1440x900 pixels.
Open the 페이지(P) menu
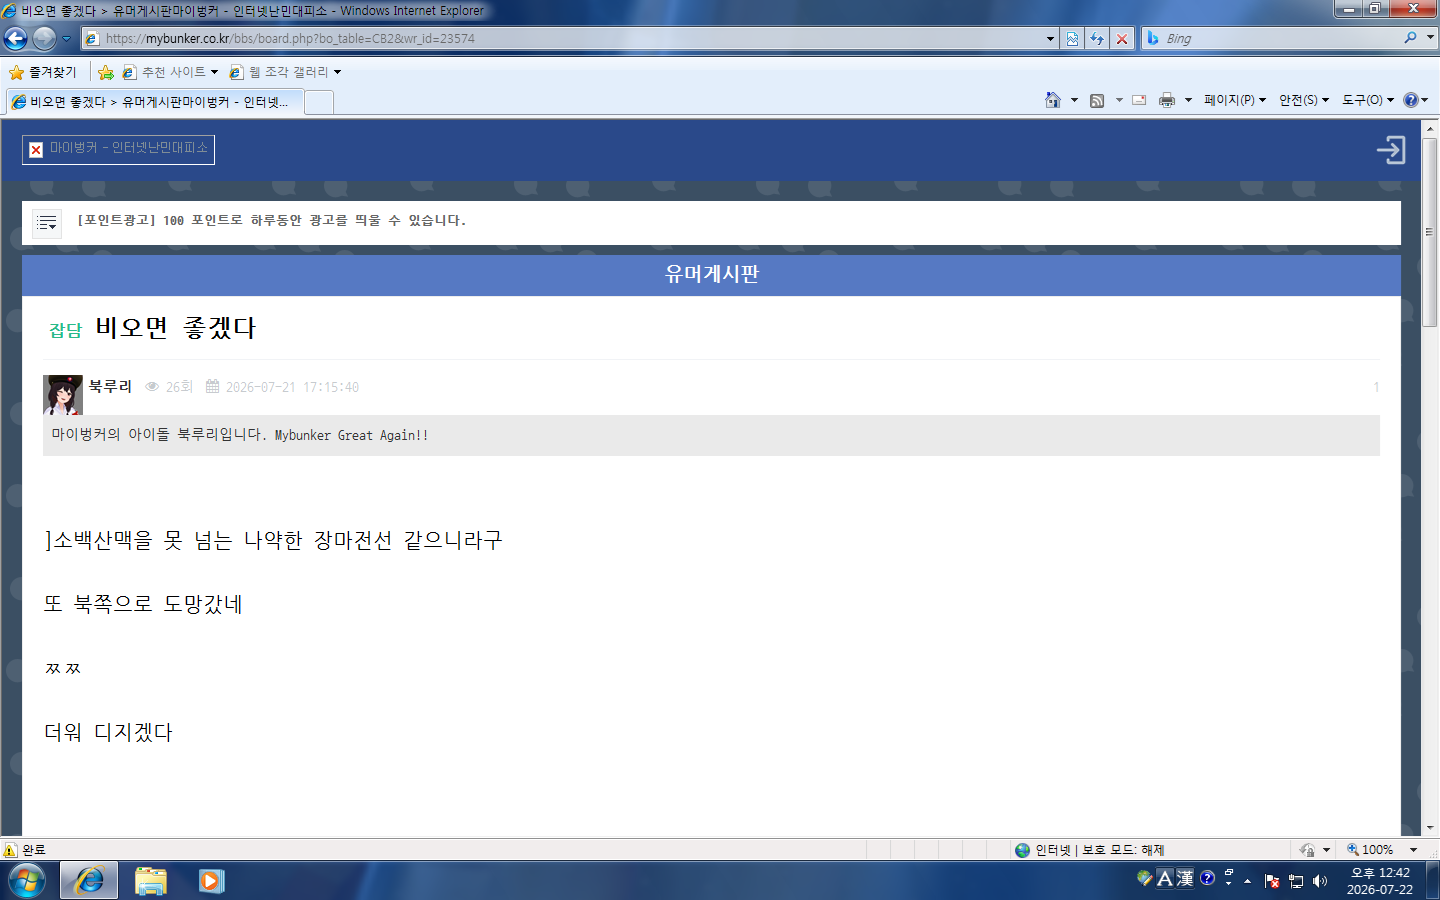pyautogui.click(x=1235, y=100)
